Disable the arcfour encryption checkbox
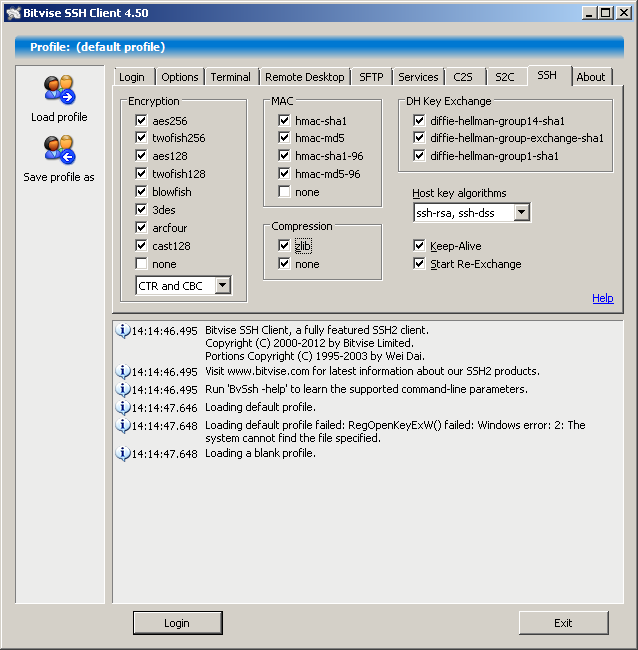638x650 pixels. tap(141, 228)
